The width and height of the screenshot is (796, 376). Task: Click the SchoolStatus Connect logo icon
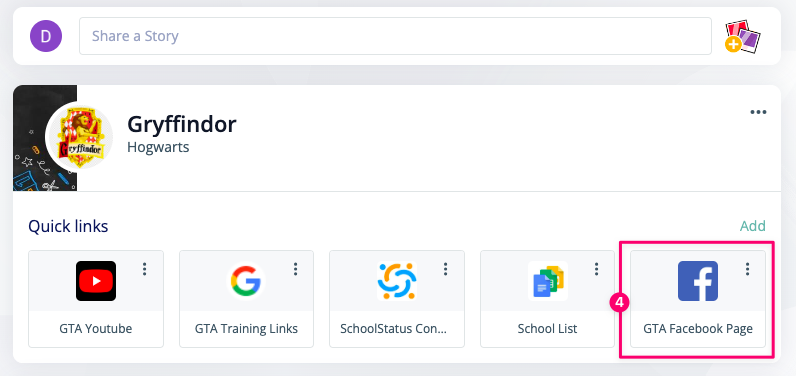click(397, 281)
